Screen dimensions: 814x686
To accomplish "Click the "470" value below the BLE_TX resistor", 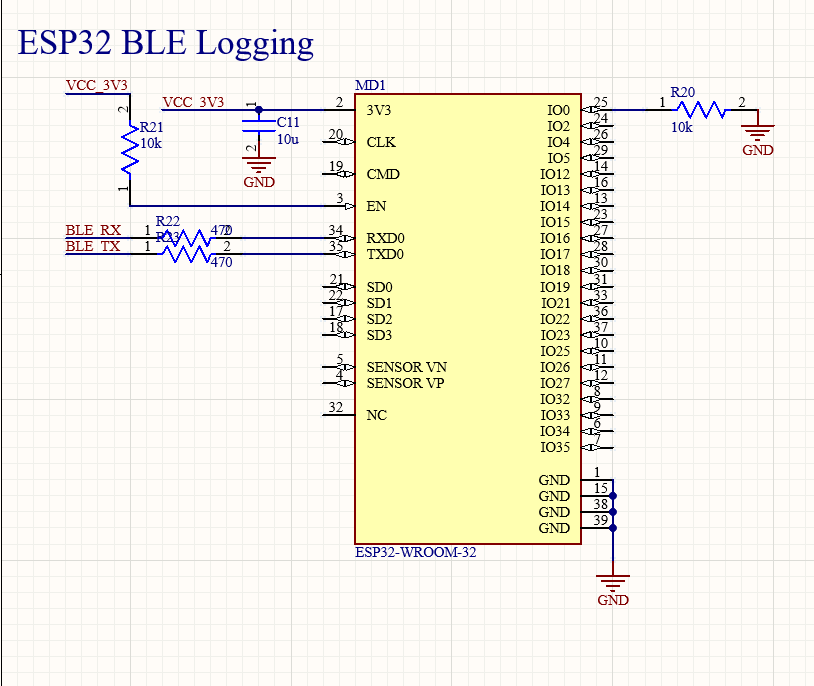I will [222, 262].
